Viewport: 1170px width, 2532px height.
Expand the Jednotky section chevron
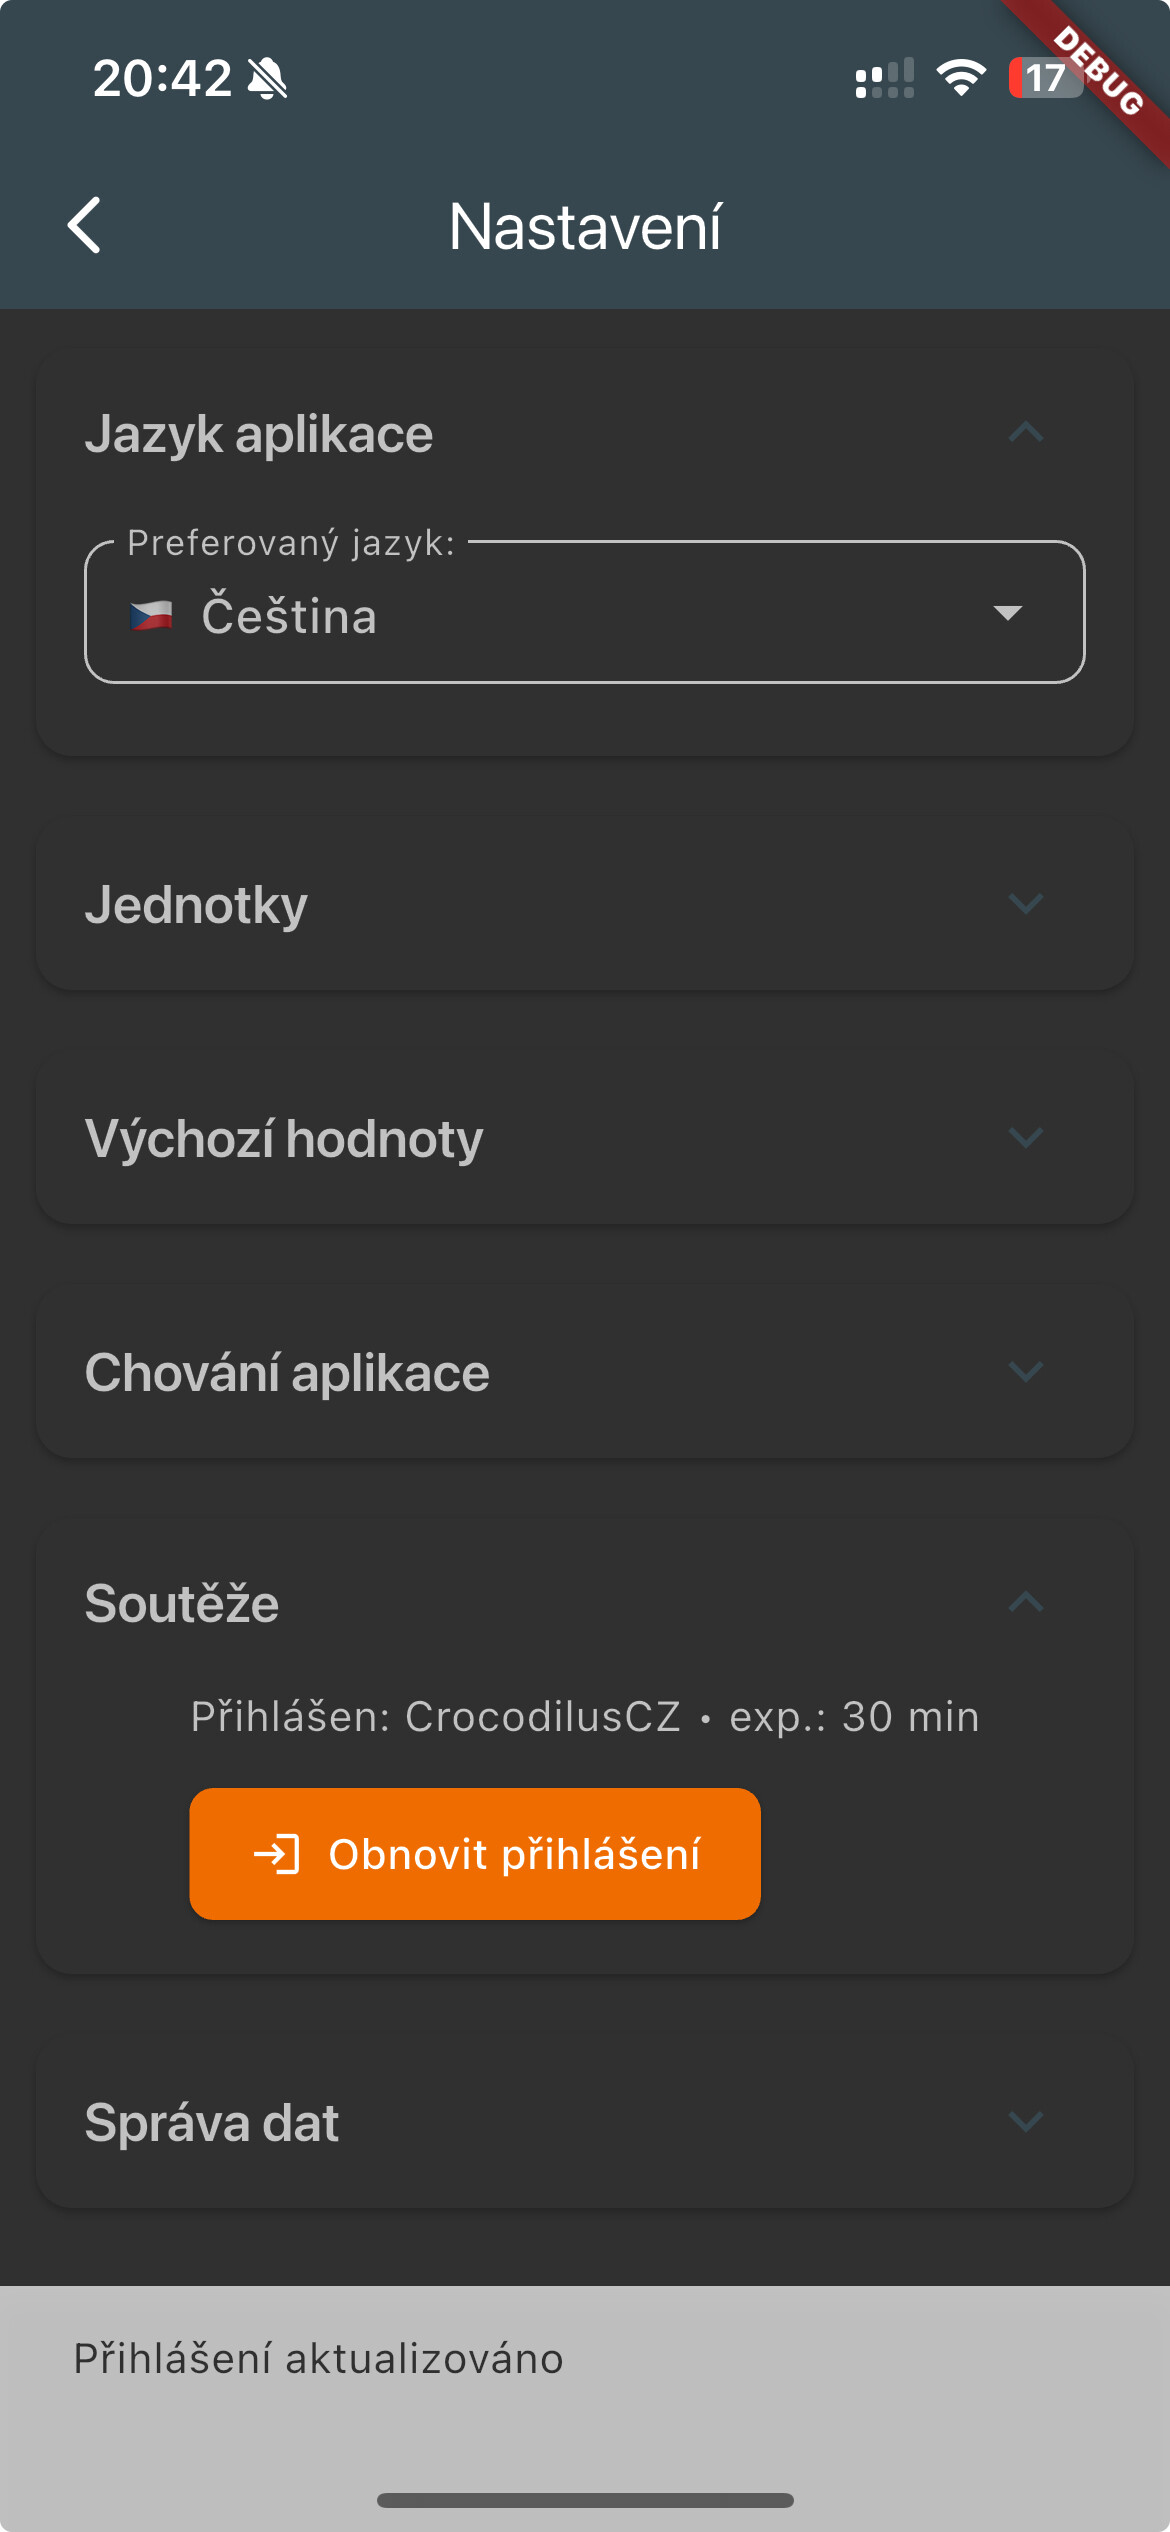1025,904
